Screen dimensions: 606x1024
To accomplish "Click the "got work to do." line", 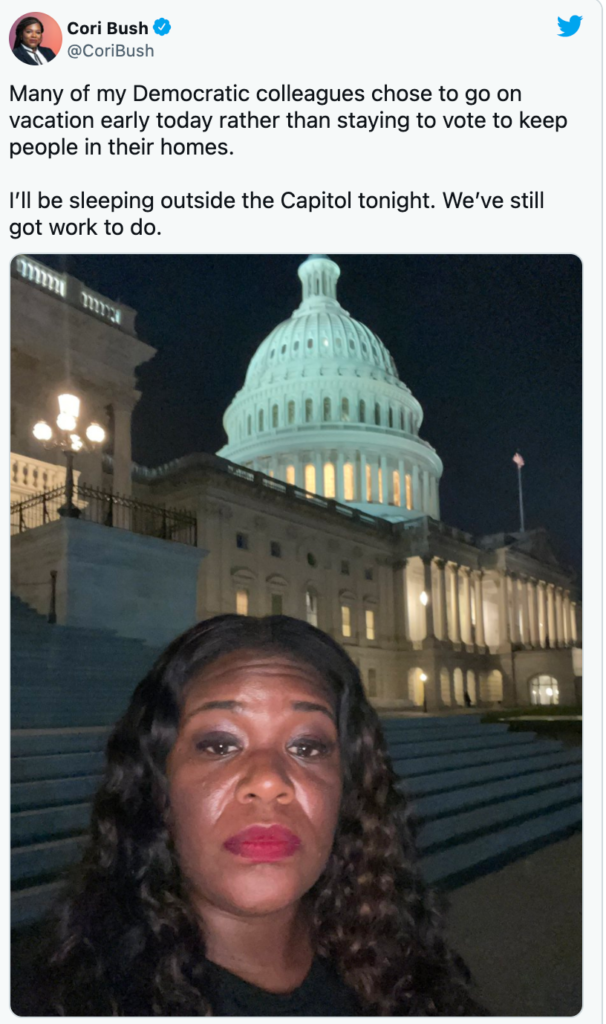I will 85,227.
